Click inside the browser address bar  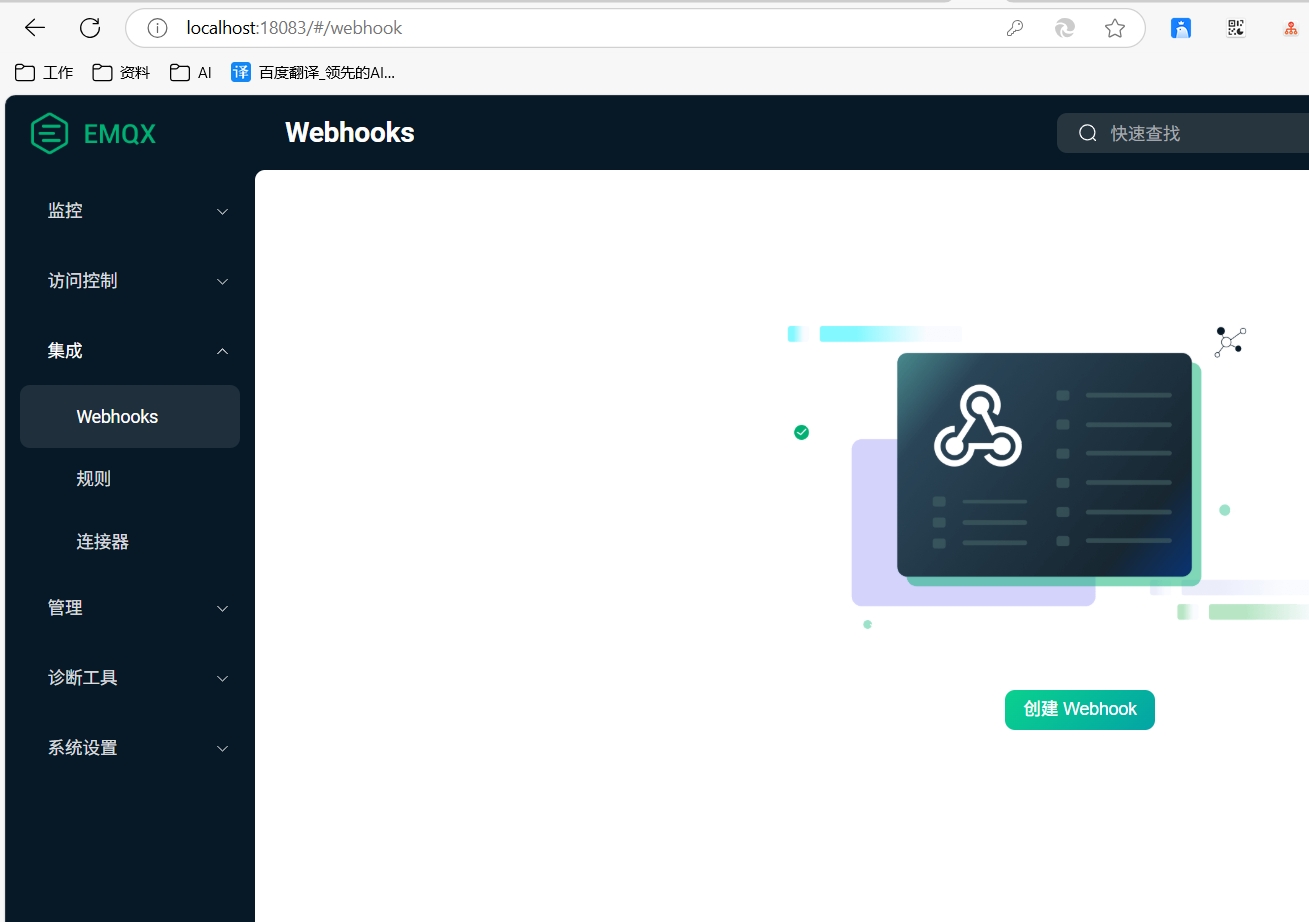click(500, 27)
